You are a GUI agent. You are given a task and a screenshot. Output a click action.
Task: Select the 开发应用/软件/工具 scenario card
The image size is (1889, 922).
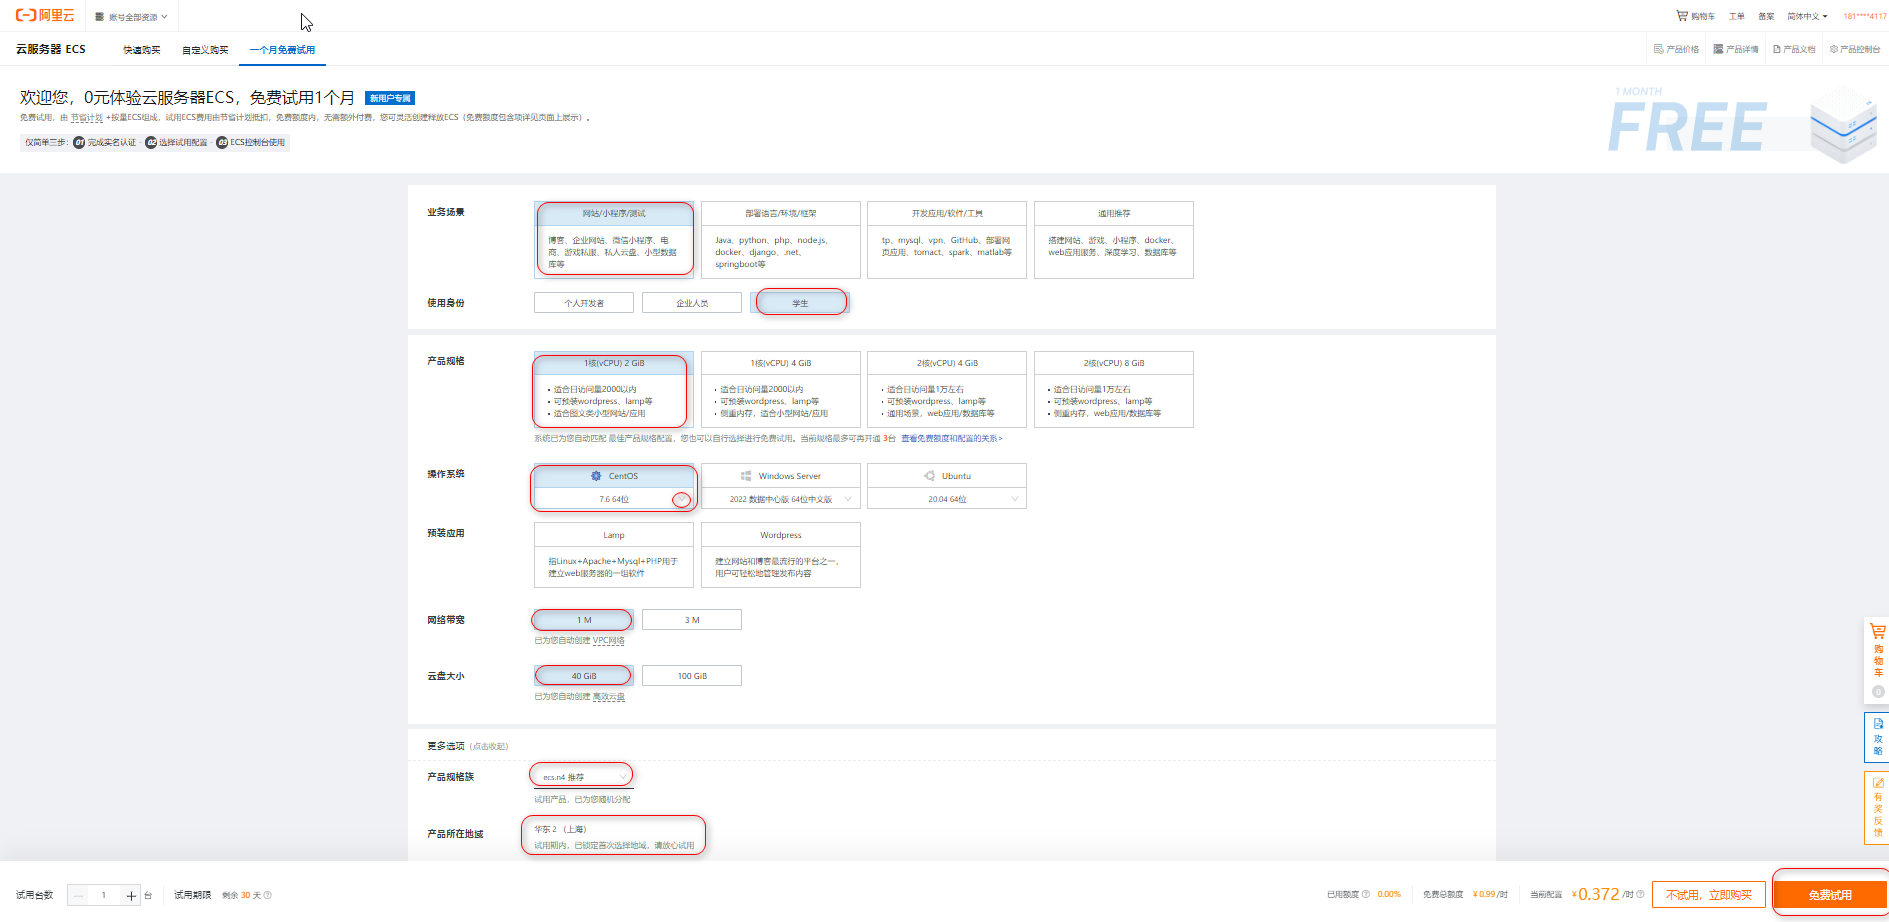[x=947, y=240]
